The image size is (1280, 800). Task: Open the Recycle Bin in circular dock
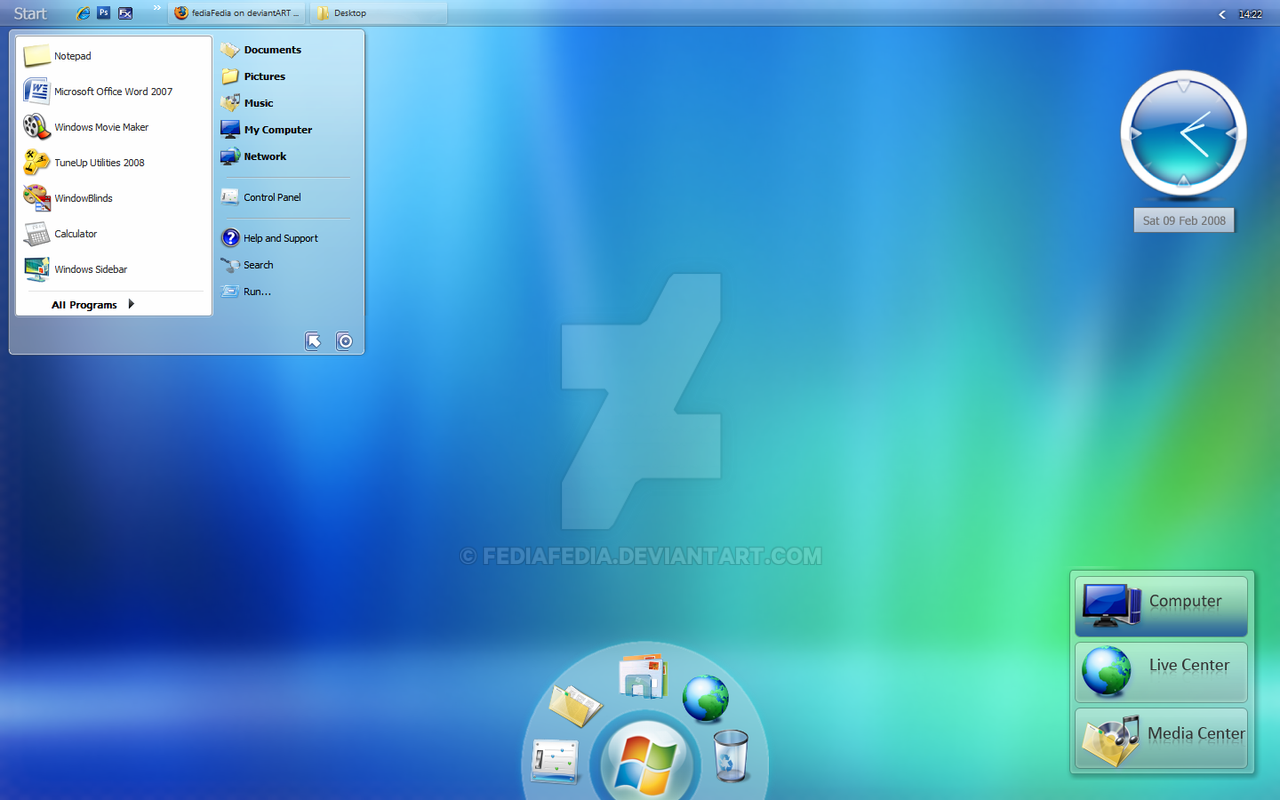tap(731, 755)
